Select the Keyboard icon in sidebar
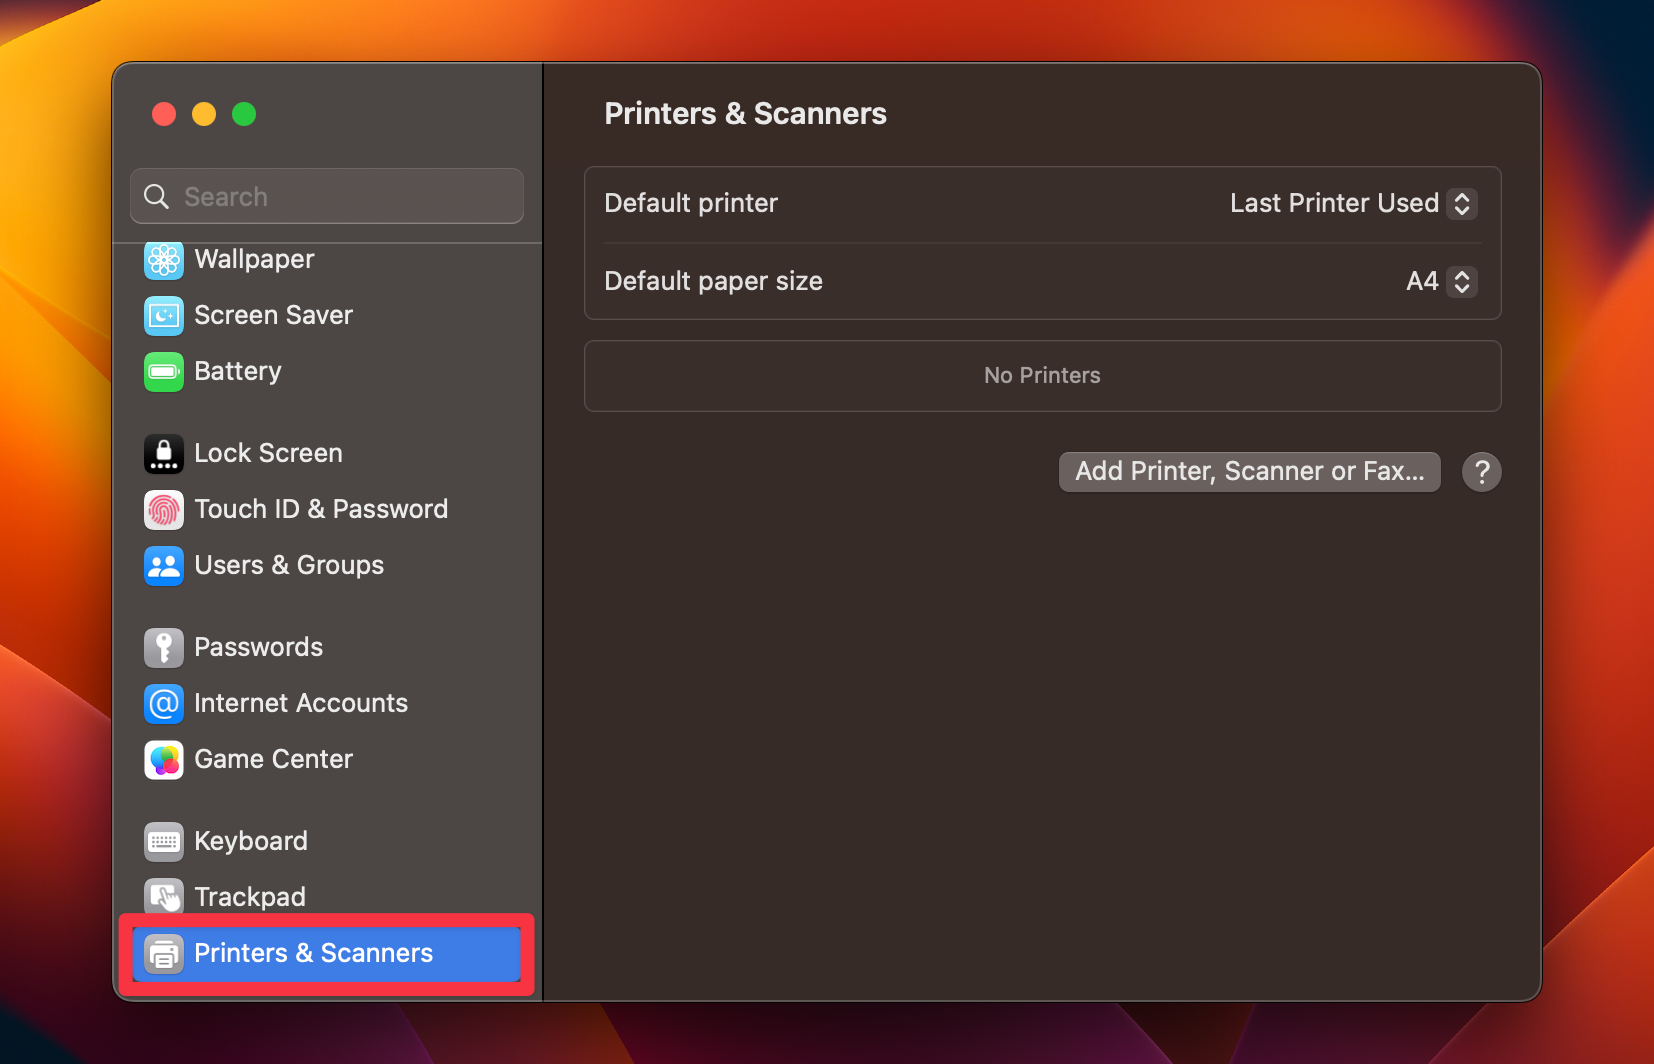Viewport: 1654px width, 1064px height. pos(163,841)
